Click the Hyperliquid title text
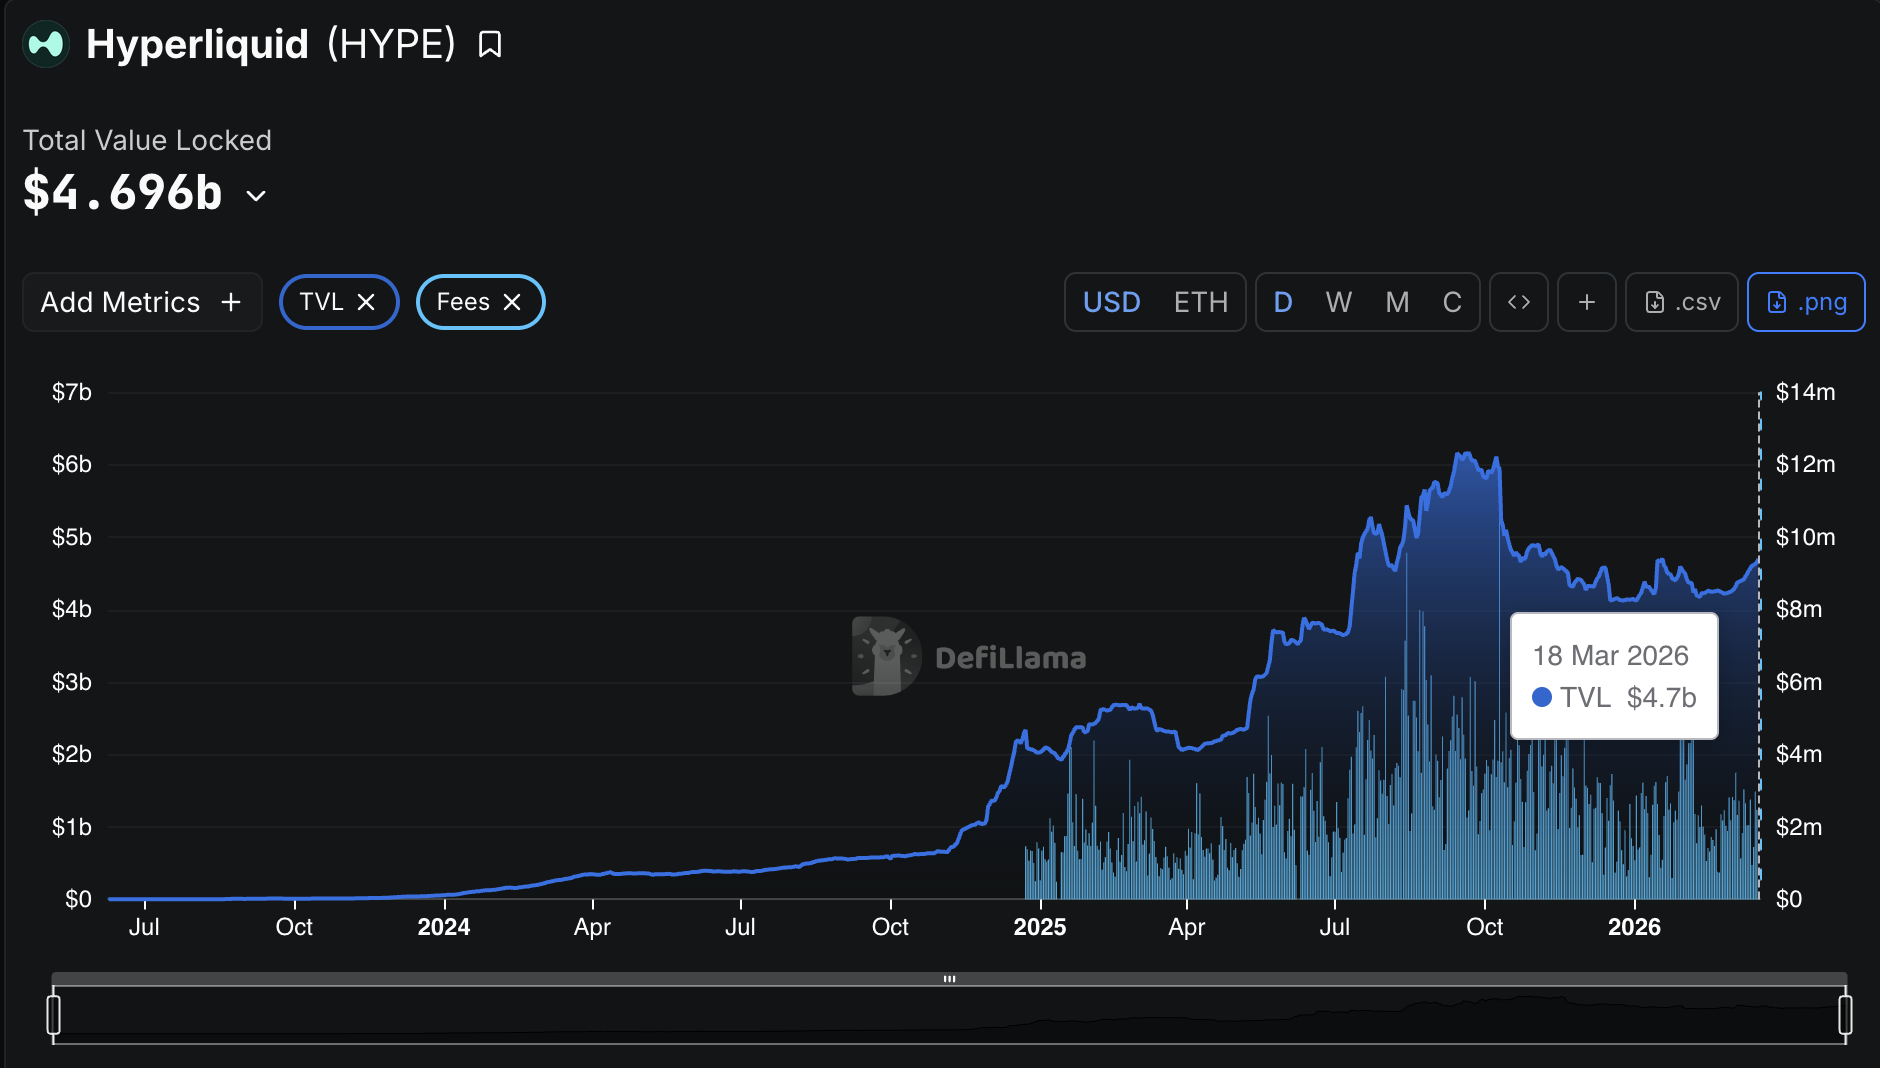1880x1068 pixels. point(197,45)
